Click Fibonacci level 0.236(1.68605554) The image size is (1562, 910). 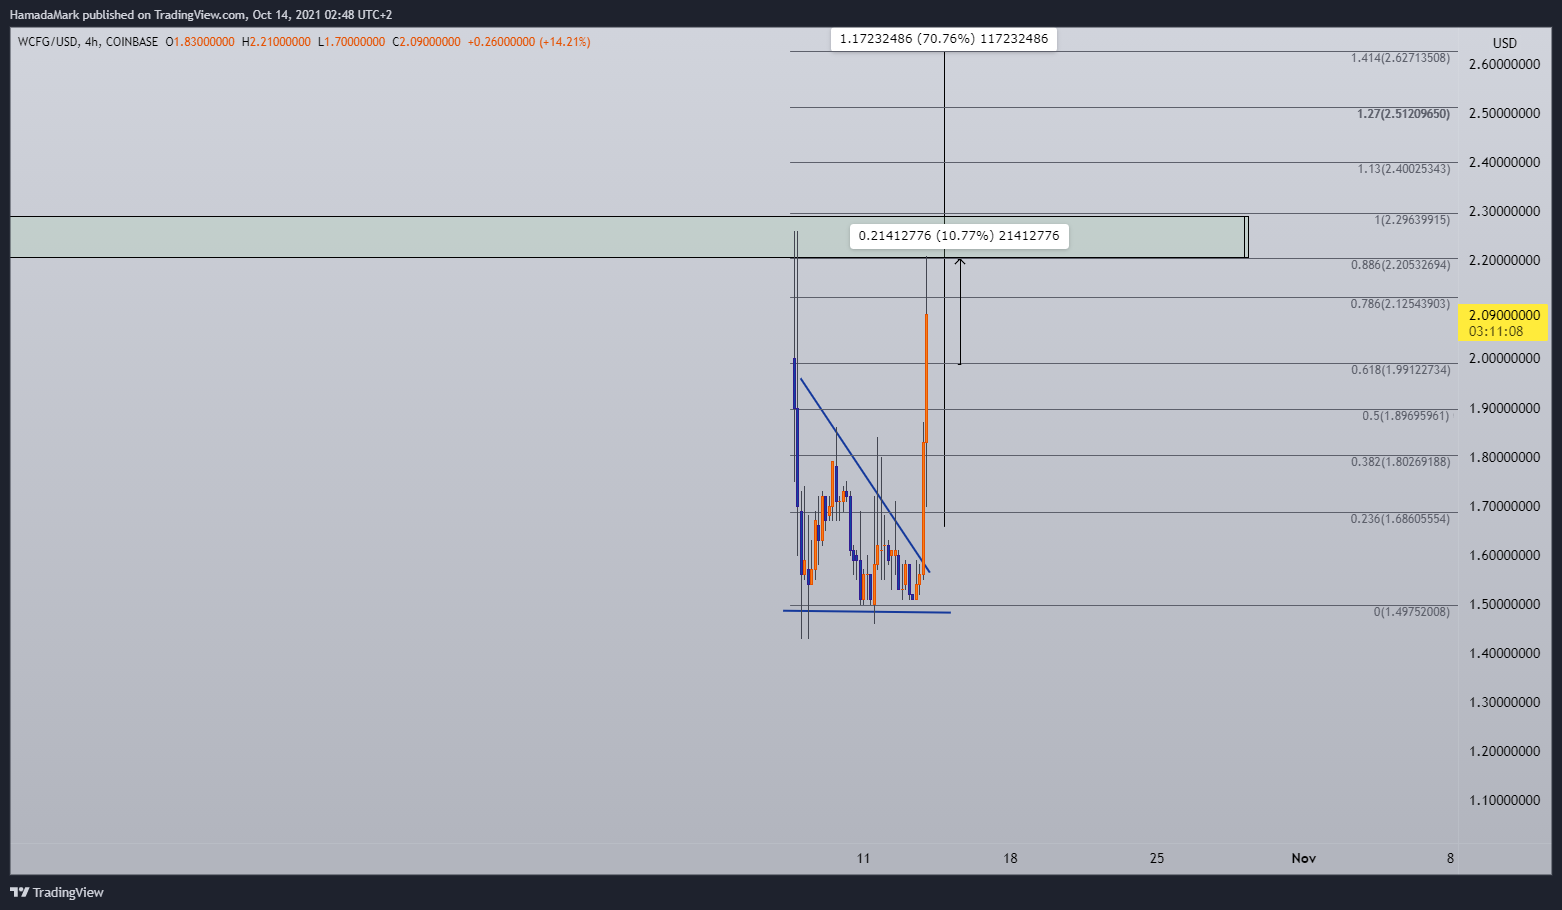pos(1400,519)
